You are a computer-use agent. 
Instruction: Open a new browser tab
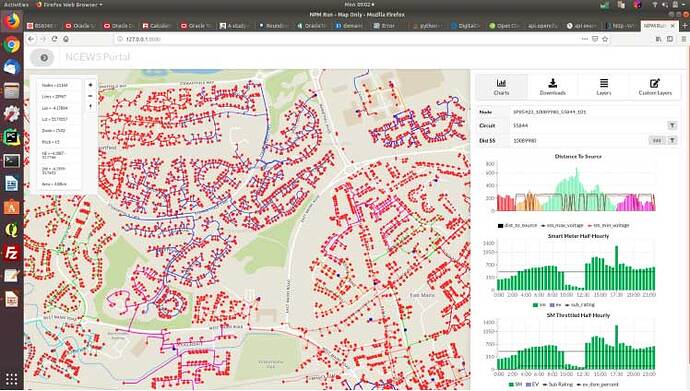(684, 26)
